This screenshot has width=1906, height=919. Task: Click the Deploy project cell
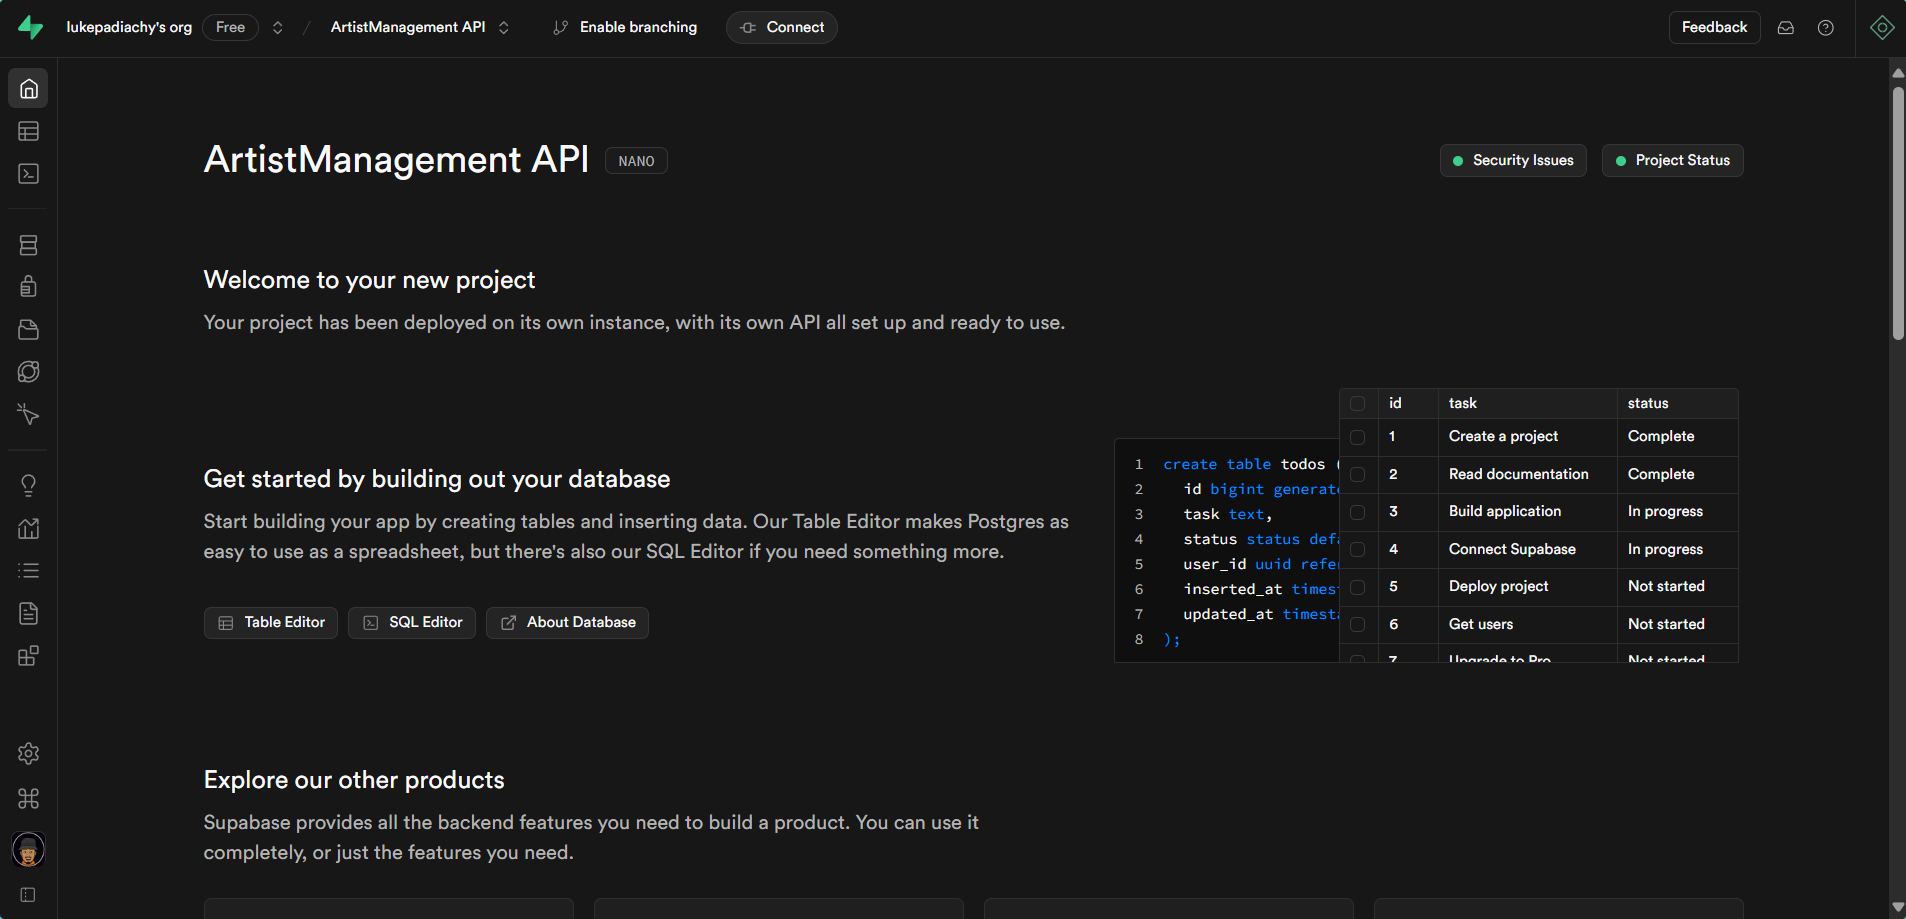pos(1528,587)
